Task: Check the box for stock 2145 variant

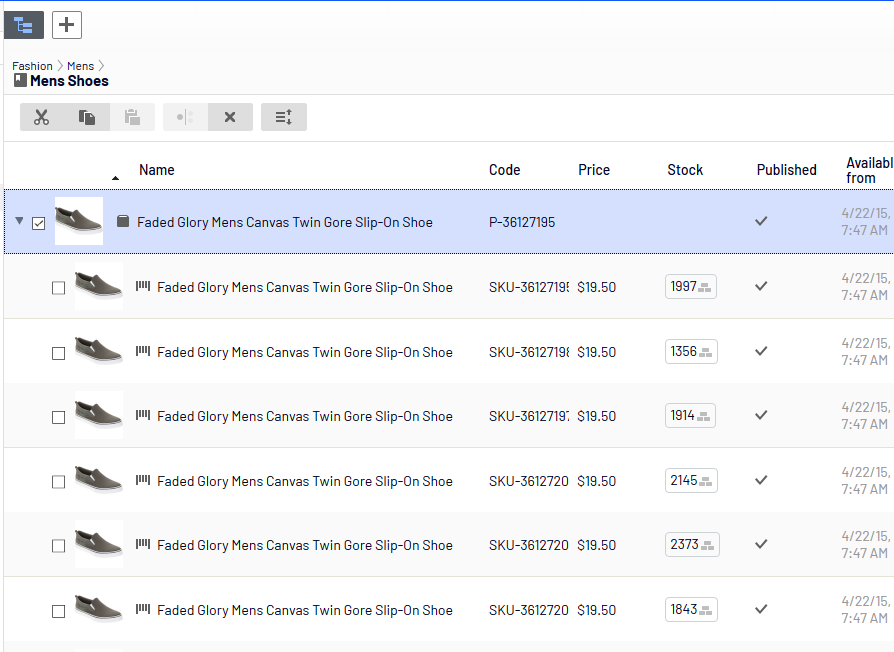Action: pos(59,482)
